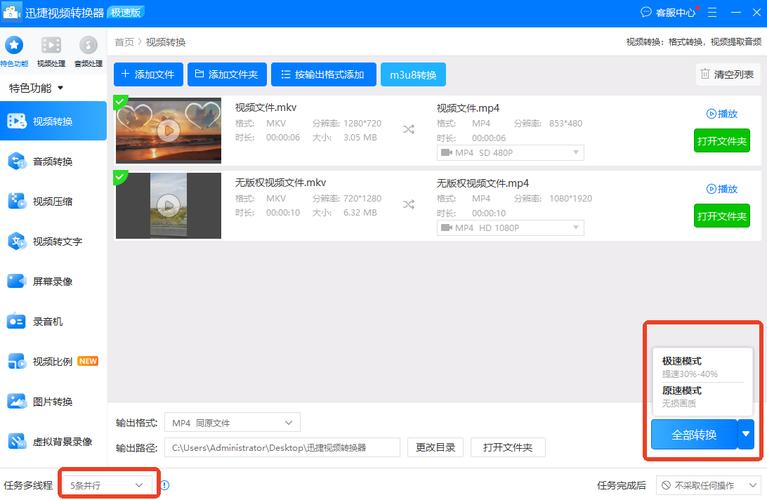Click the 添加文件 button
Image resolution: width=767 pixels, height=500 pixels.
click(x=148, y=74)
